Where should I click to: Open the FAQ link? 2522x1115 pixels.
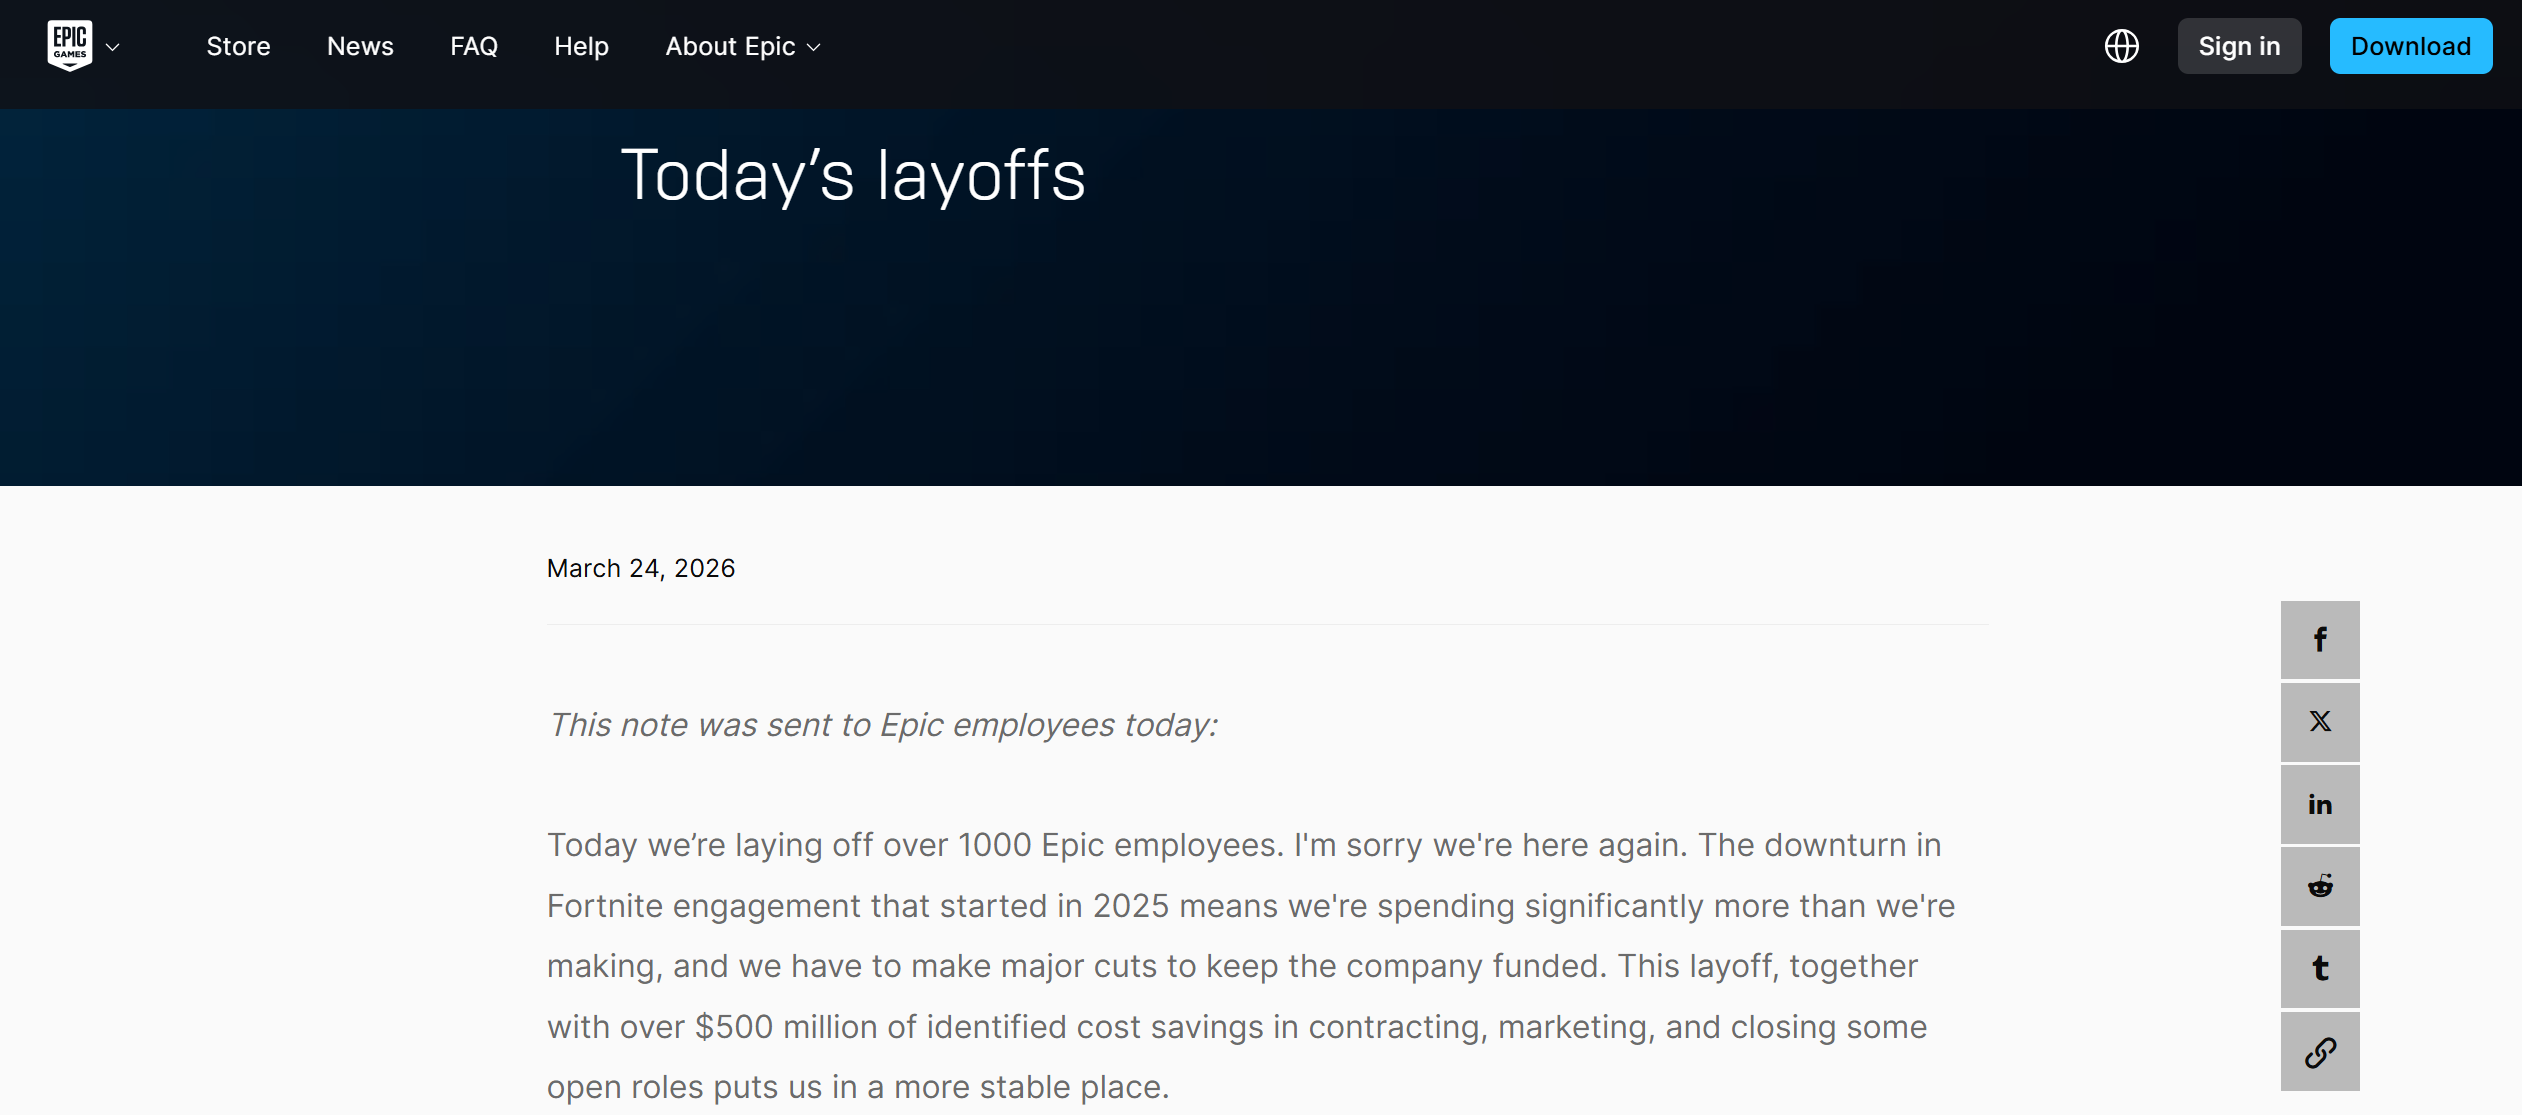474,47
